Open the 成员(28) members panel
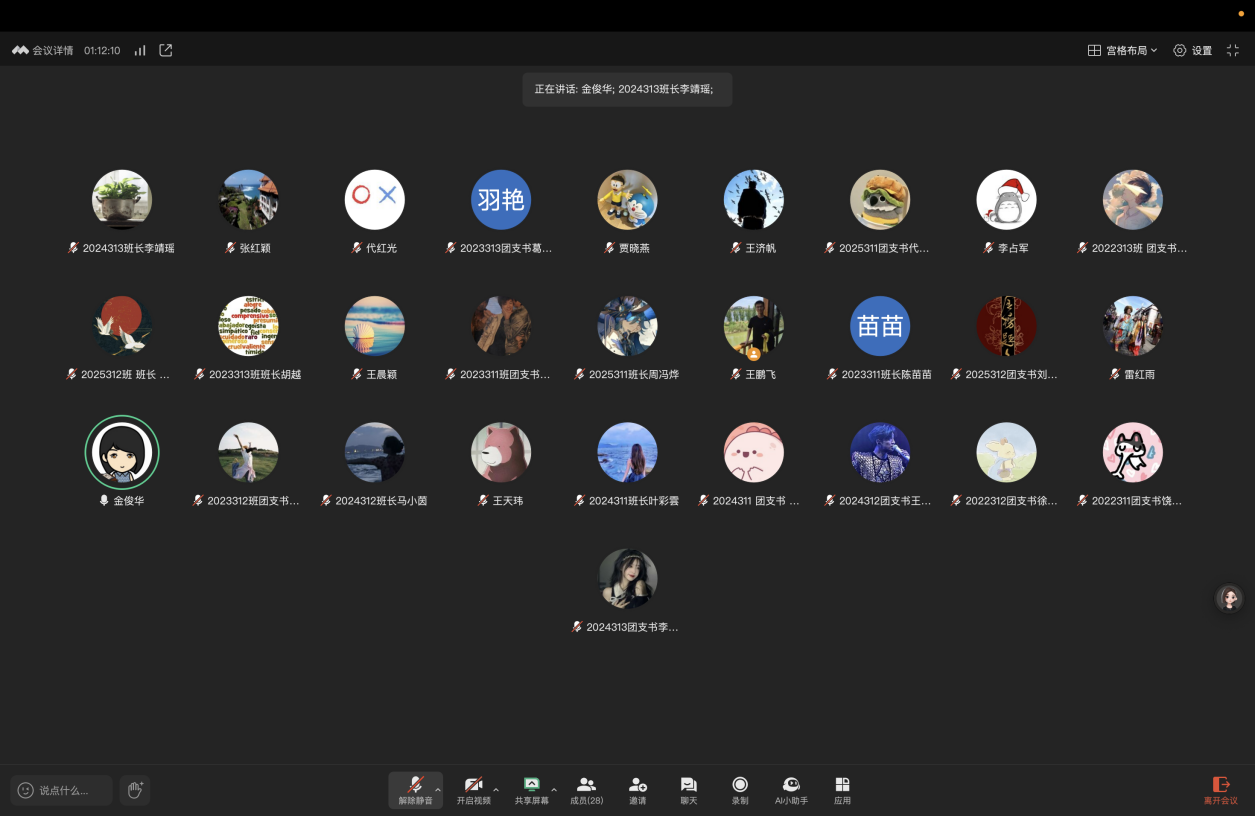Viewport: 1255px width, 816px height. [x=586, y=790]
